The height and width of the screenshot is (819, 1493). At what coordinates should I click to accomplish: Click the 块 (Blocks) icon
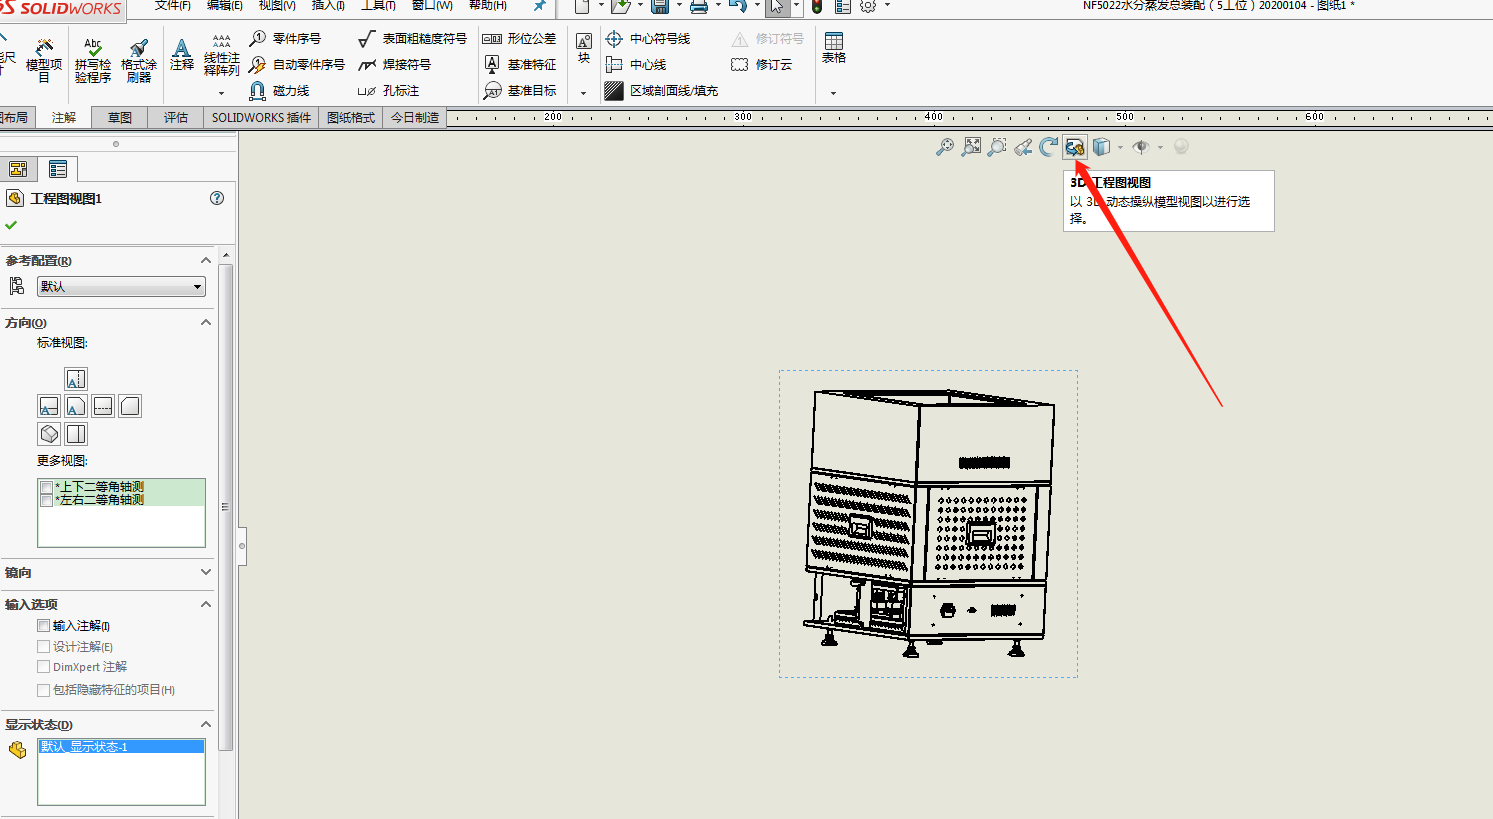pos(584,48)
